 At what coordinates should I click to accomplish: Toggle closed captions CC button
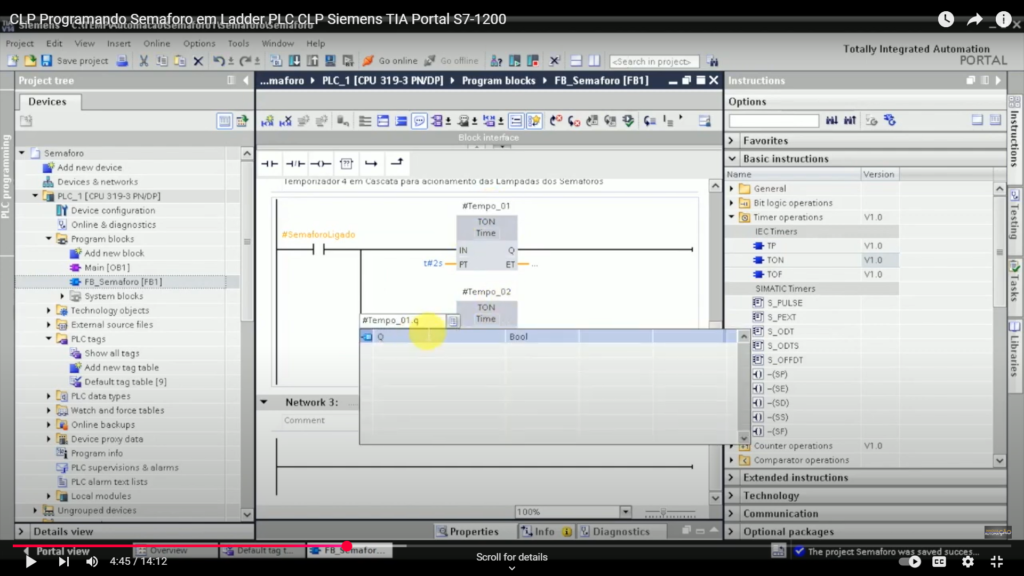(939, 562)
